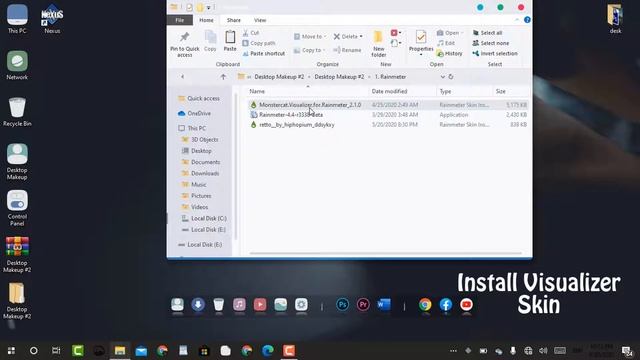
Task: Open the New item dropdown icon
Action: pos(396,33)
